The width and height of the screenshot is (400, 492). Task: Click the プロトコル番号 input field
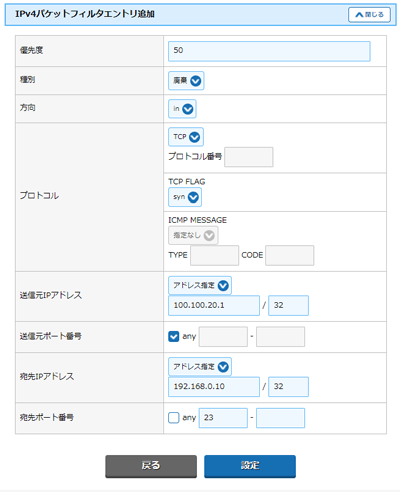point(249,157)
